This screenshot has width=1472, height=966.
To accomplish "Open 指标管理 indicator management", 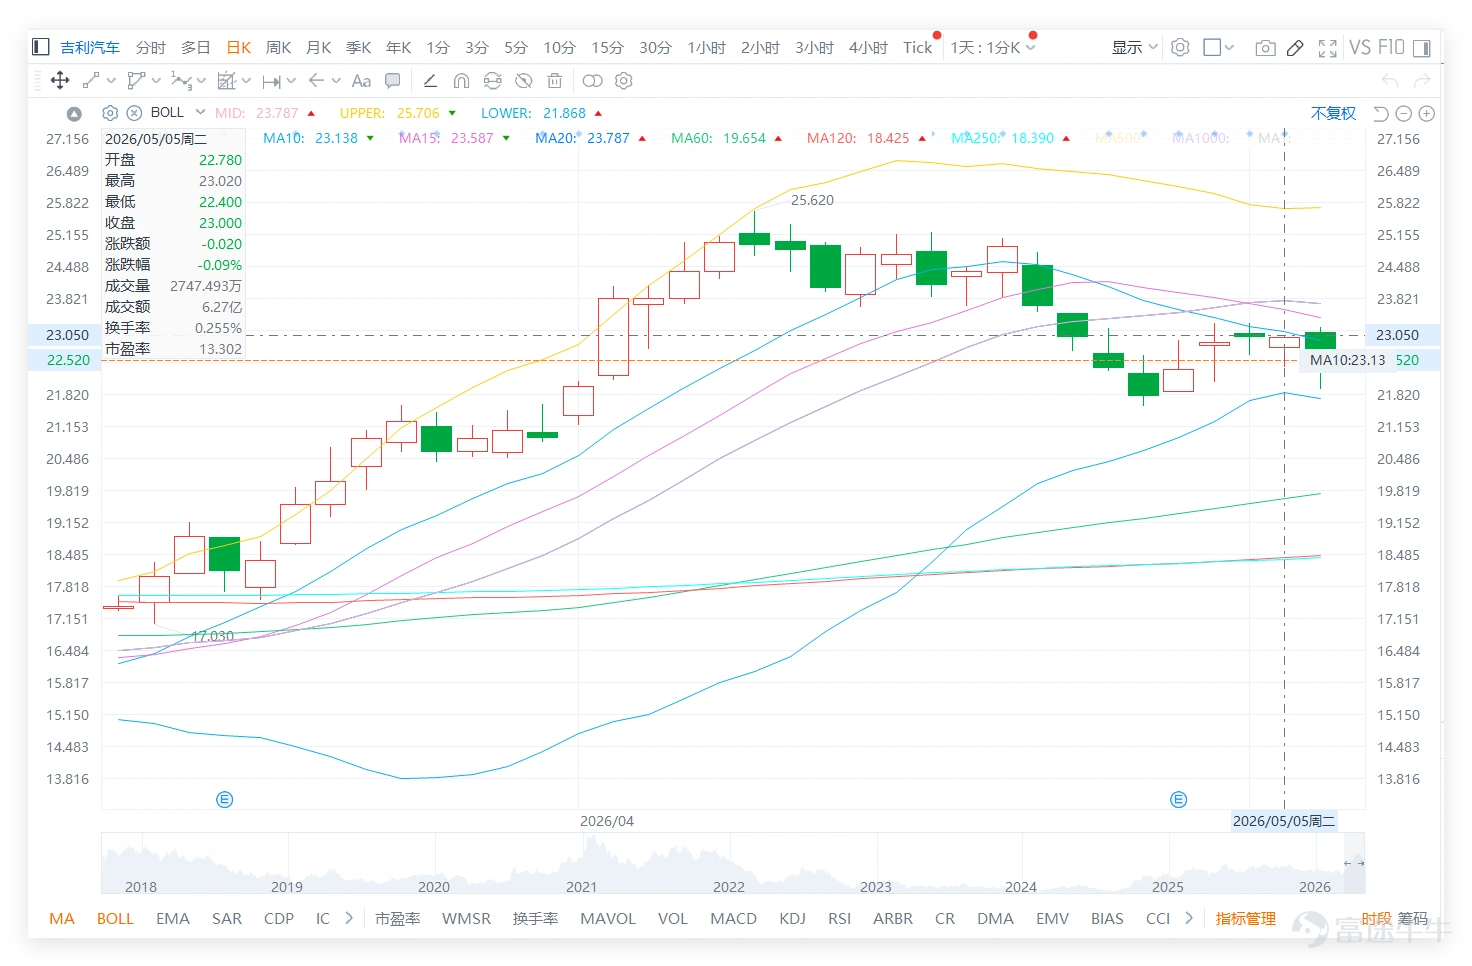I will 1246,918.
